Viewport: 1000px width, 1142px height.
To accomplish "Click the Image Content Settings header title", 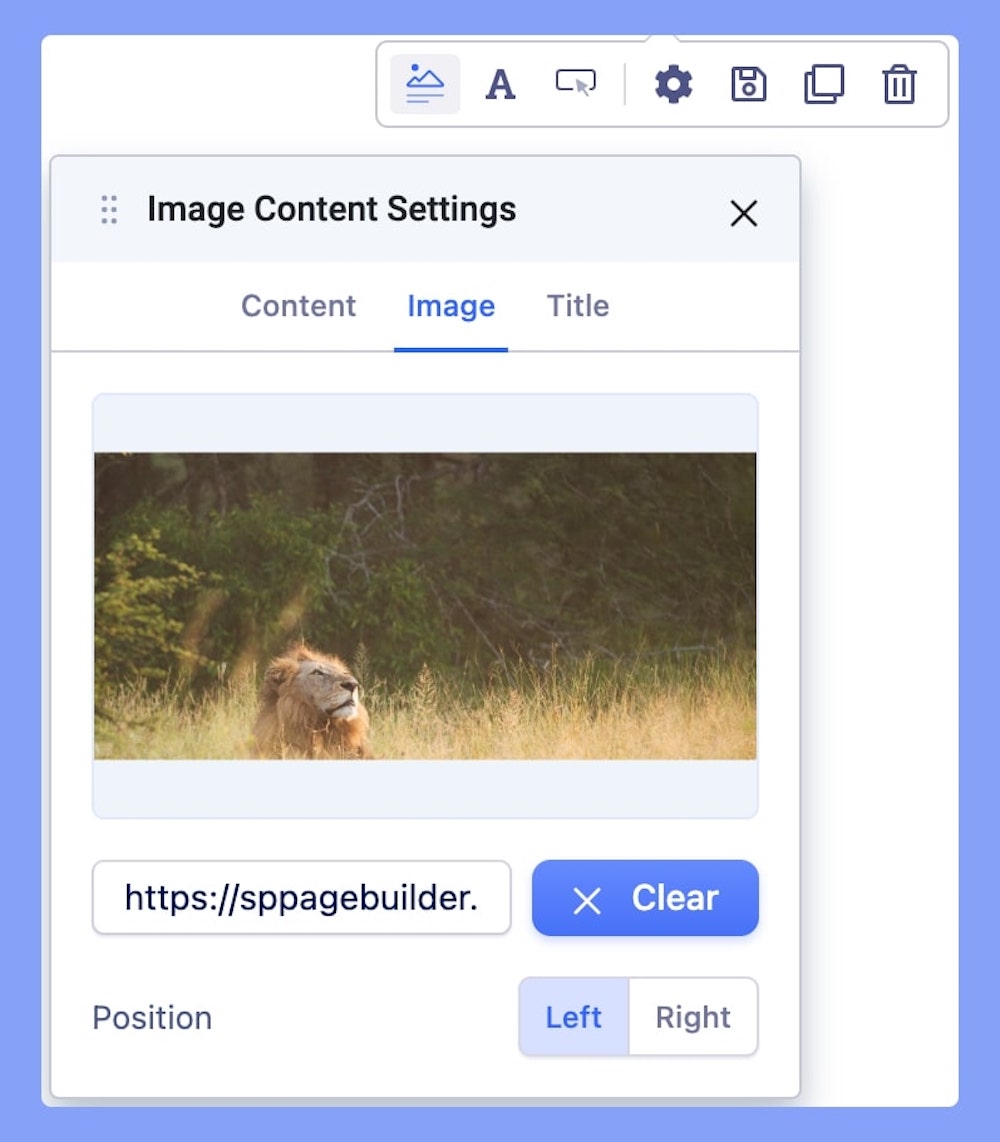I will pyautogui.click(x=331, y=209).
